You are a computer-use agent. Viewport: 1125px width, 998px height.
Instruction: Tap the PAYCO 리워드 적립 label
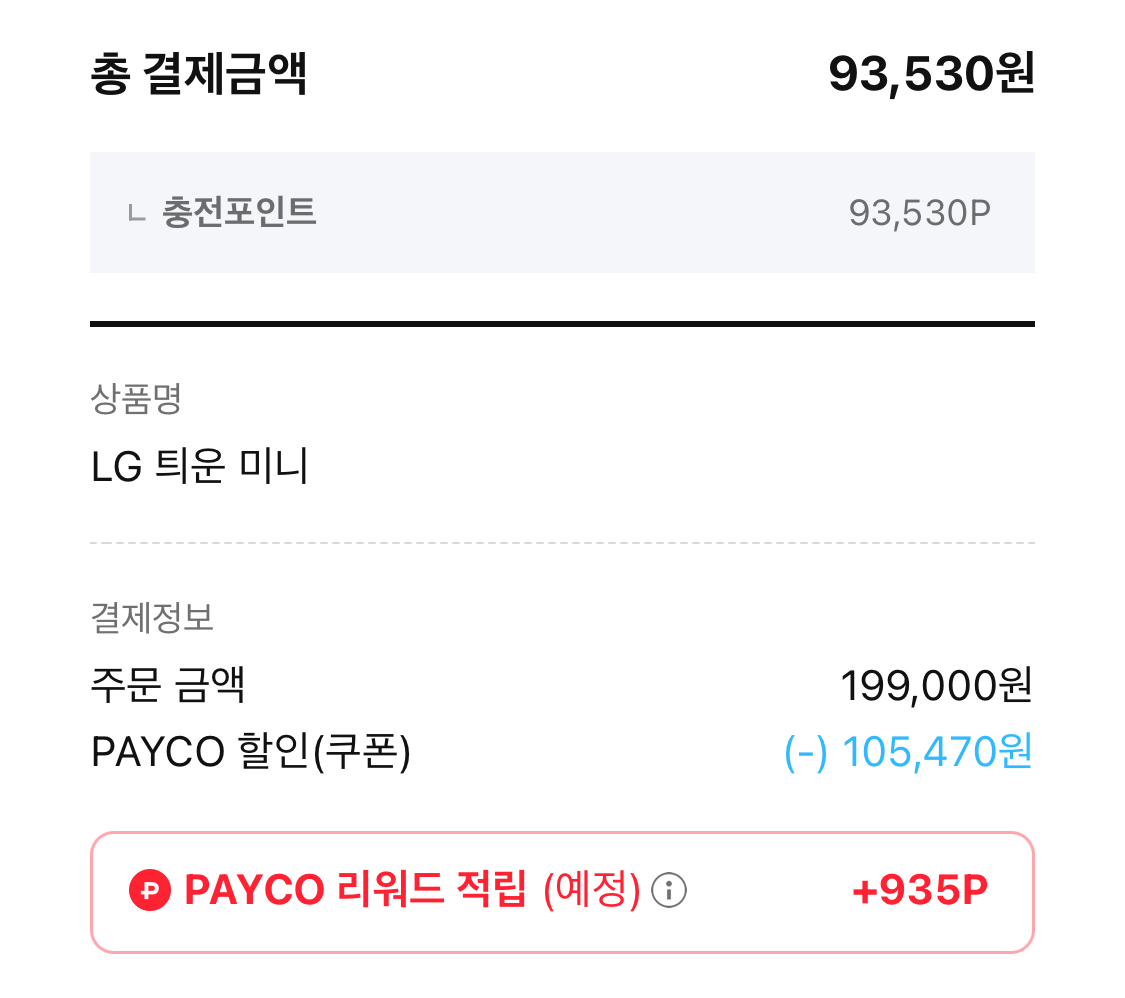[355, 889]
